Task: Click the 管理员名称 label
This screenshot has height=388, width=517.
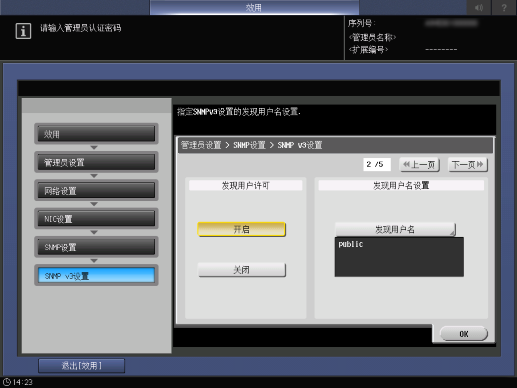Action: pos(372,37)
